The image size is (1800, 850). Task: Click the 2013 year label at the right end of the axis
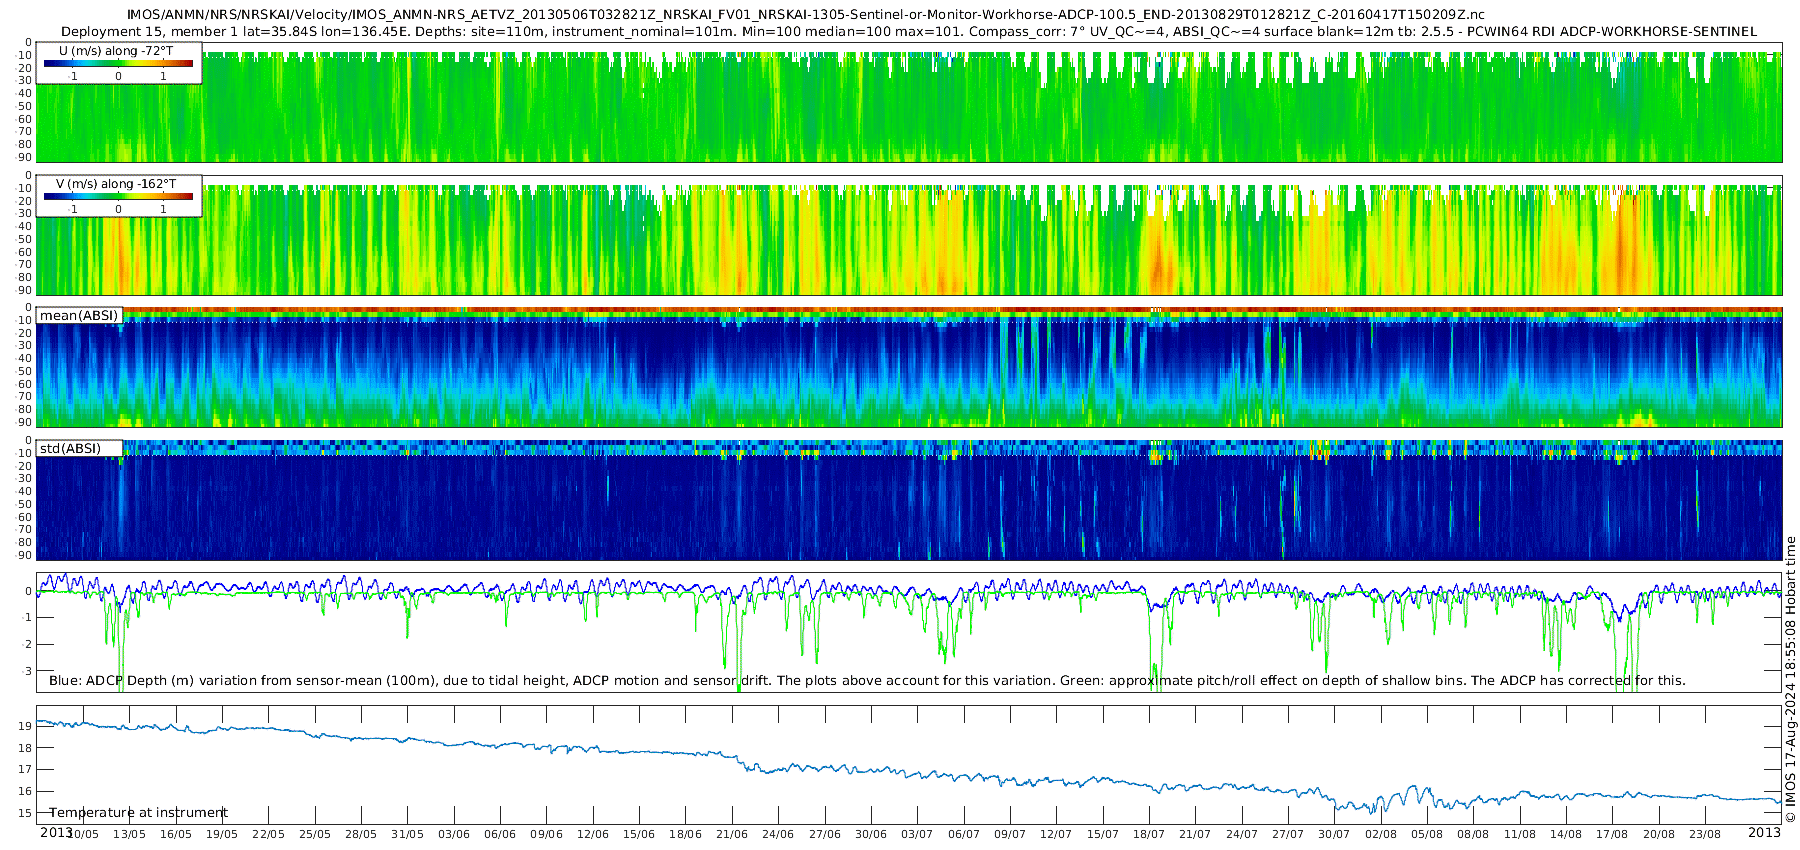click(1764, 833)
